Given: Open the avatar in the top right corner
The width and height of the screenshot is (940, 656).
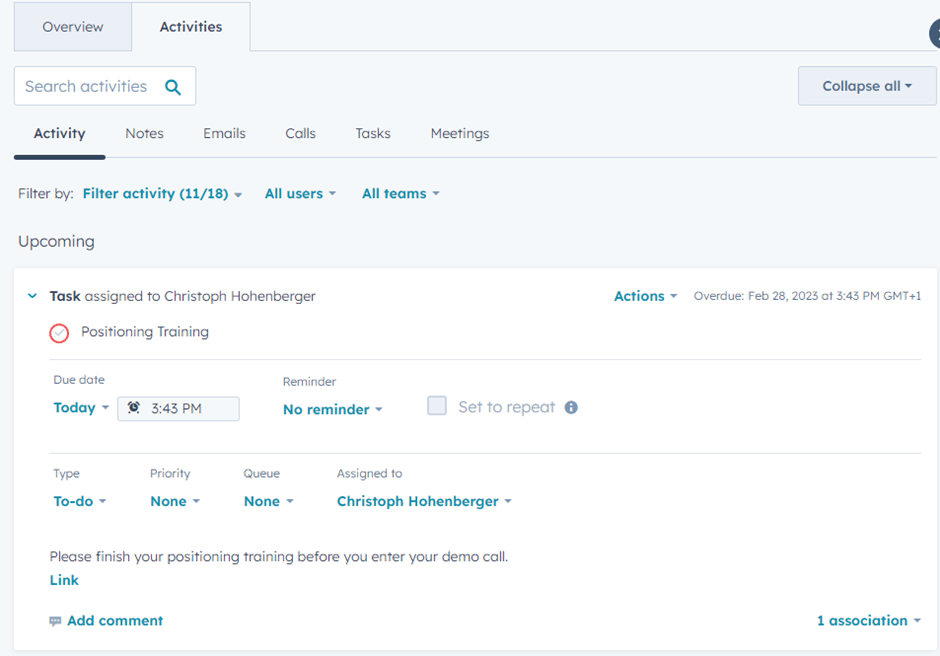Looking at the screenshot, I should tap(934, 33).
